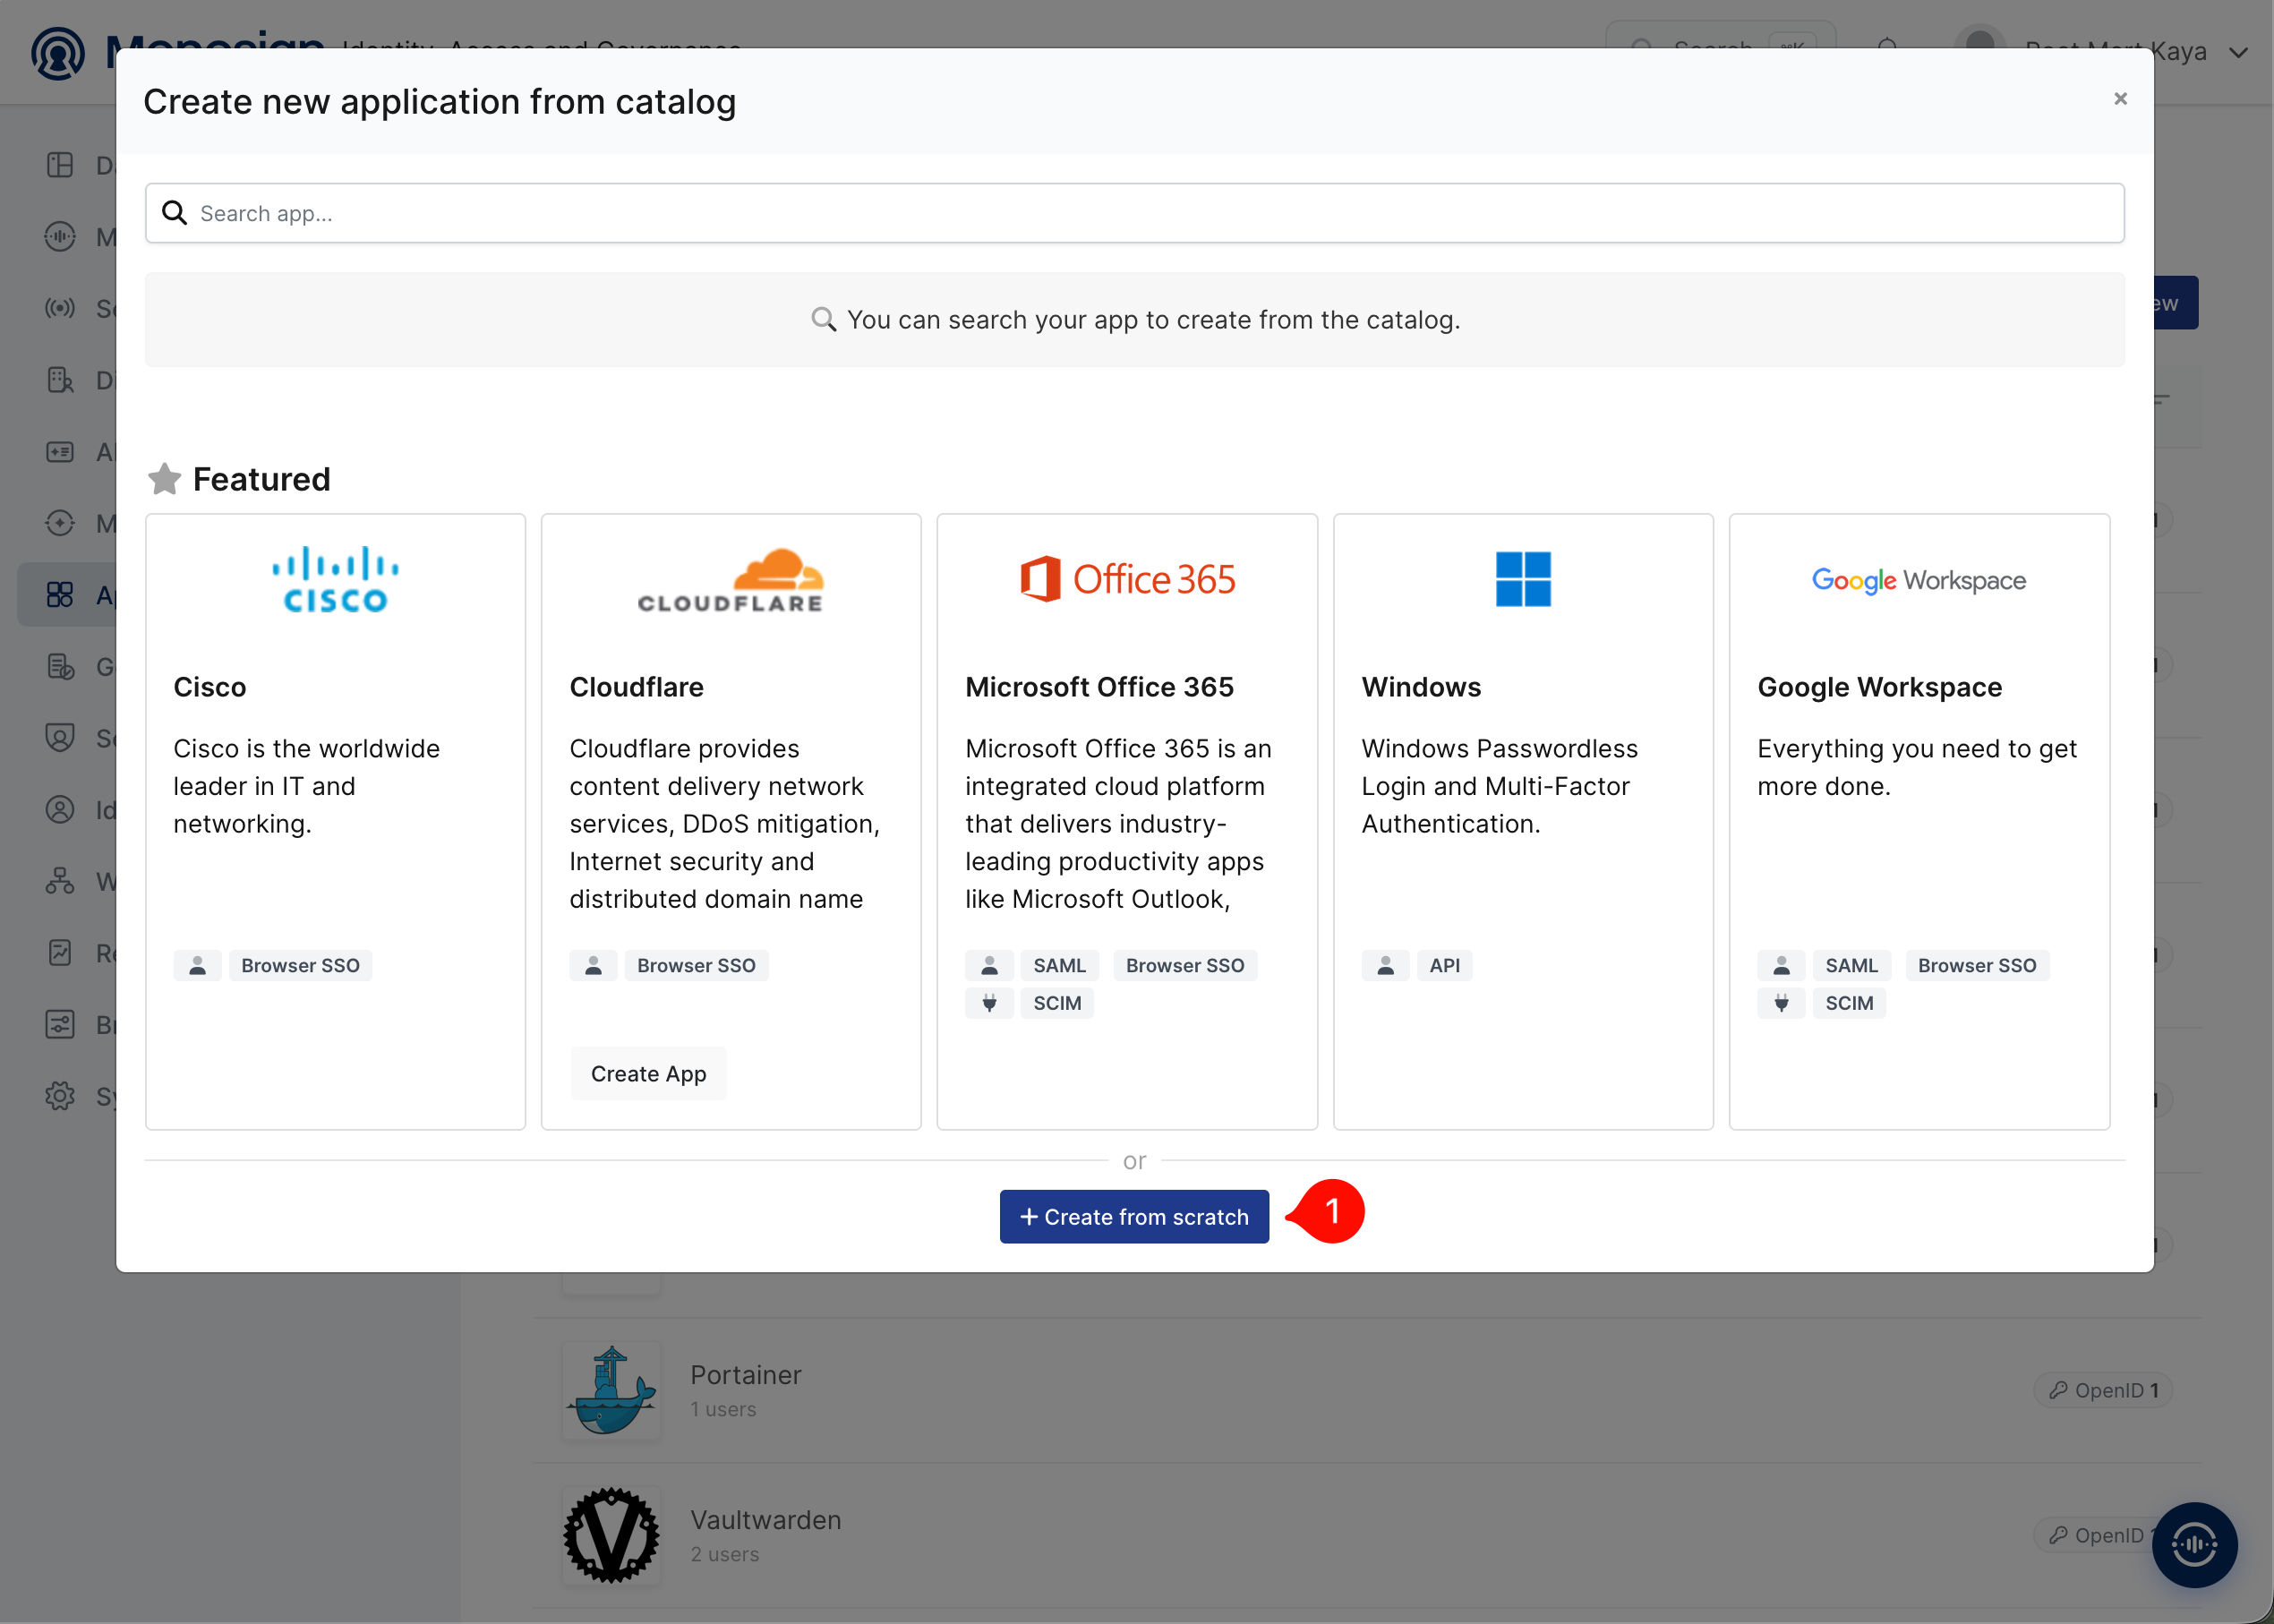Viewport: 2274px width, 1624px height.
Task: Open the gear settings icon in the sidebar
Action: point(60,1096)
